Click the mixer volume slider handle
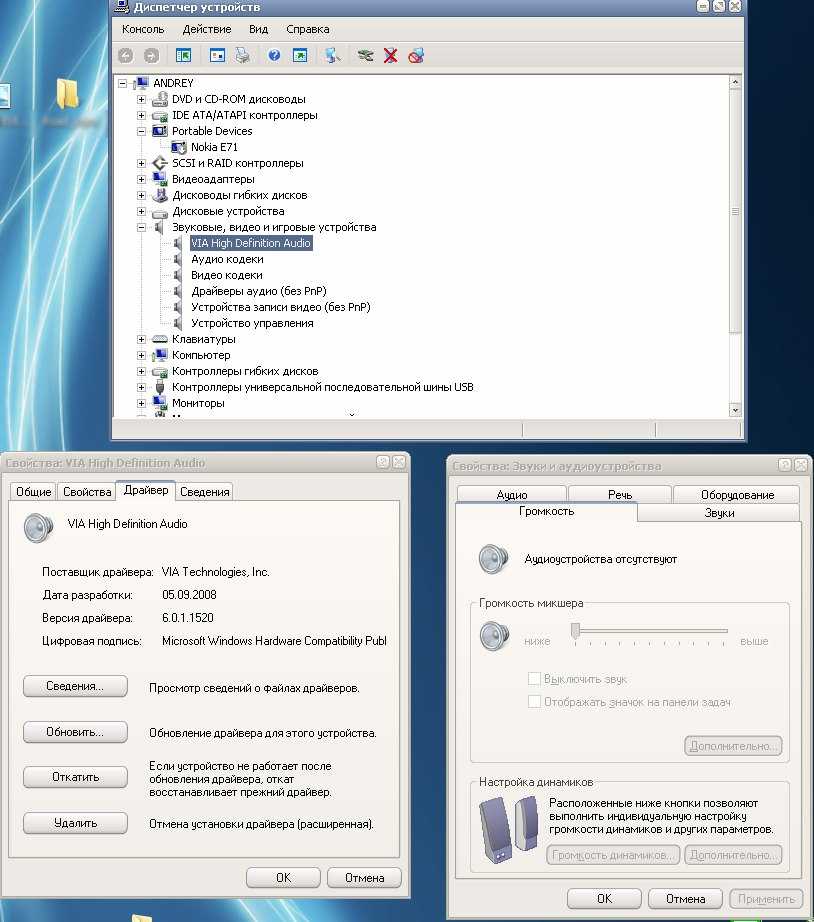Viewport: 814px width, 922px height. tap(576, 630)
